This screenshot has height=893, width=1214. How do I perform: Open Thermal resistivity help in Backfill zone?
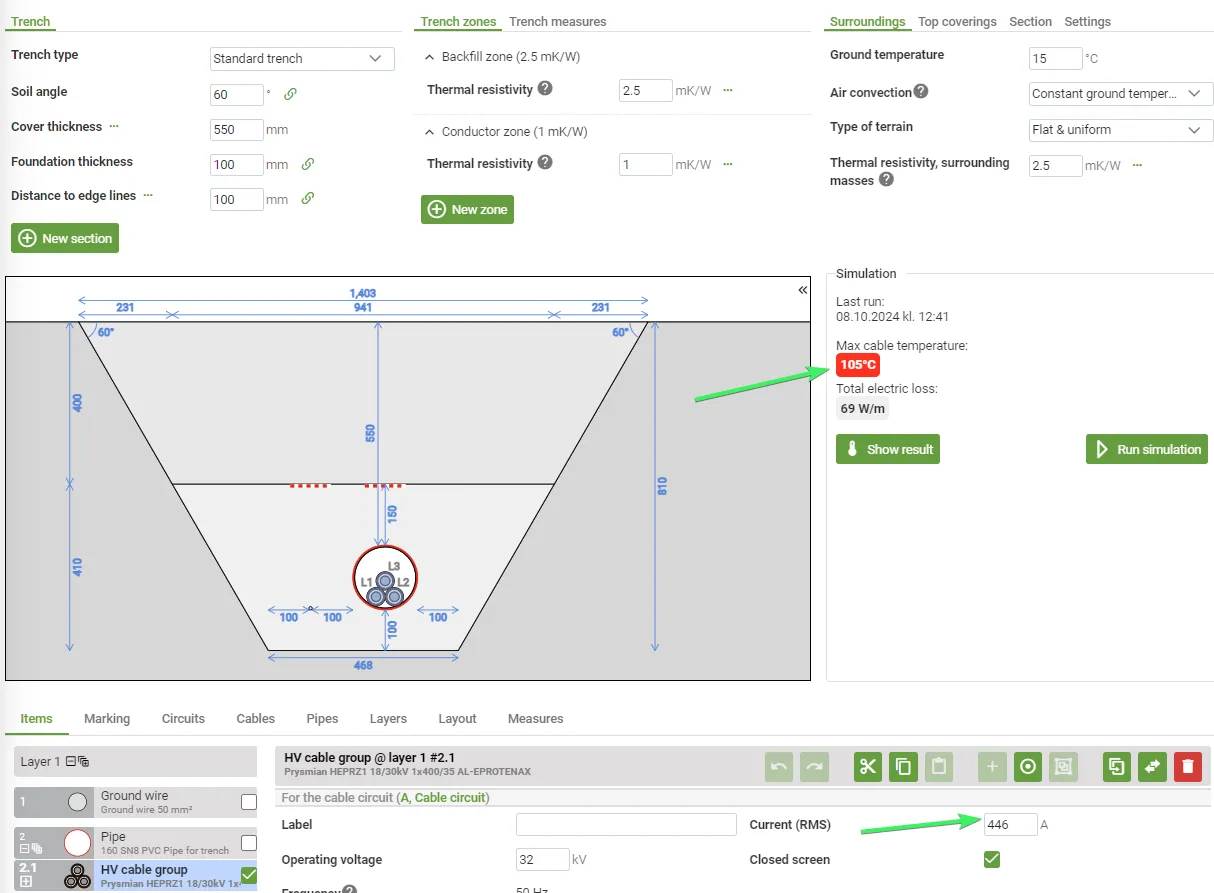click(545, 88)
